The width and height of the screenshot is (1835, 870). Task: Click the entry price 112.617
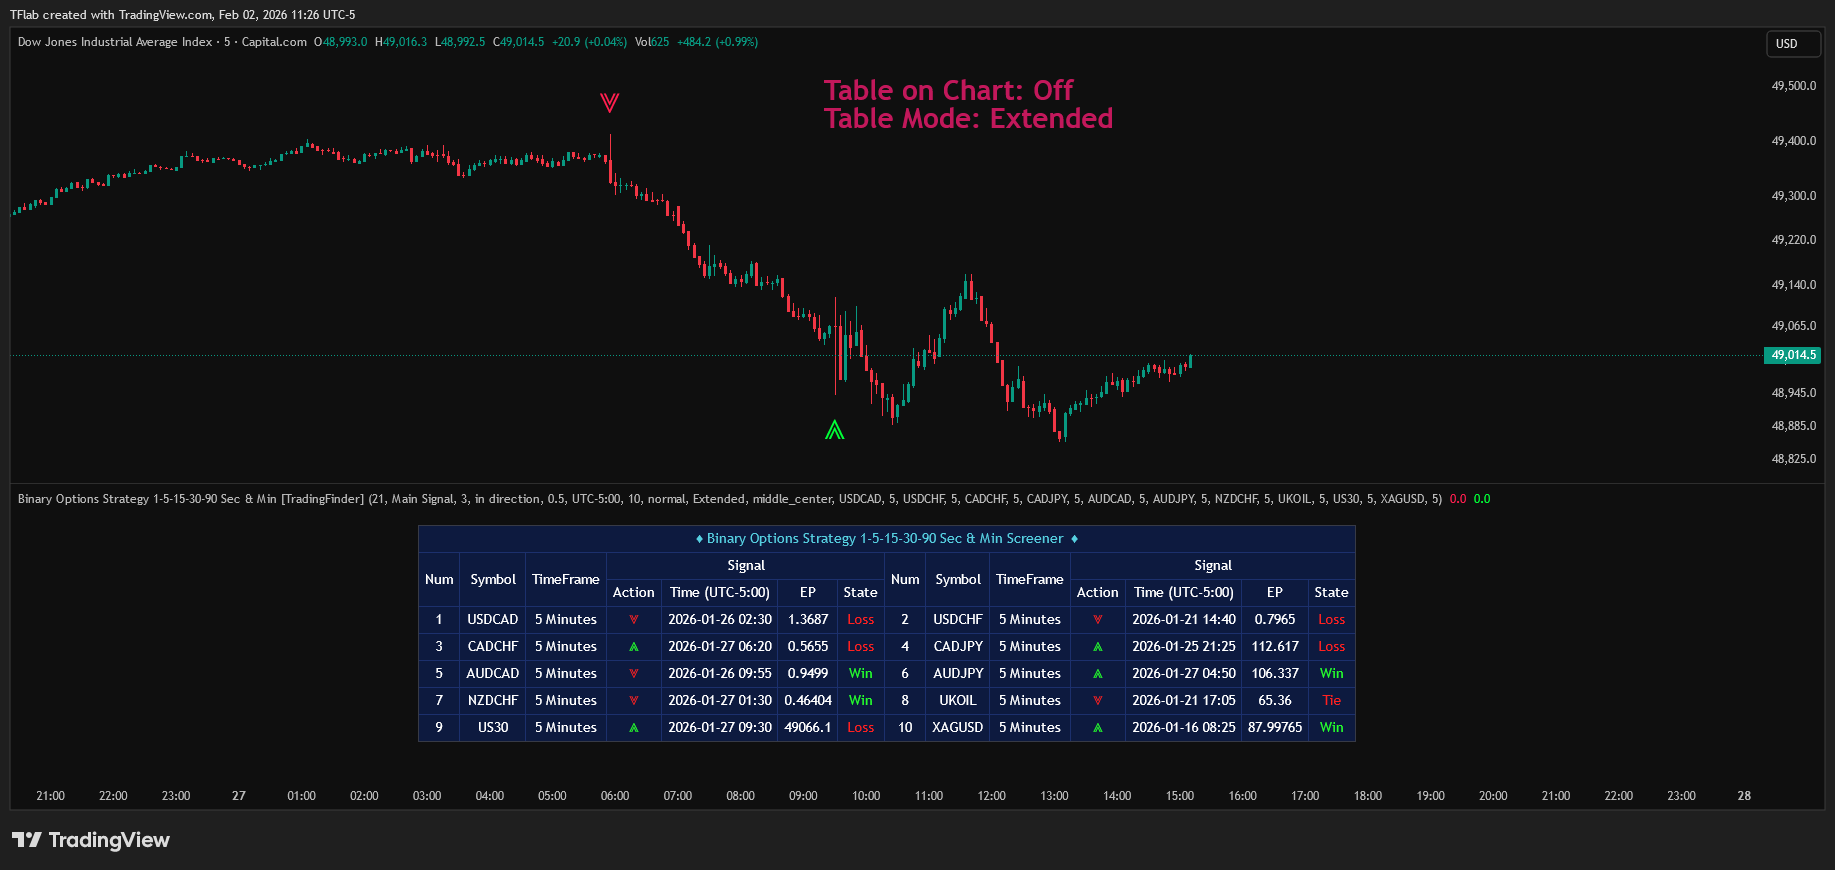point(1275,647)
